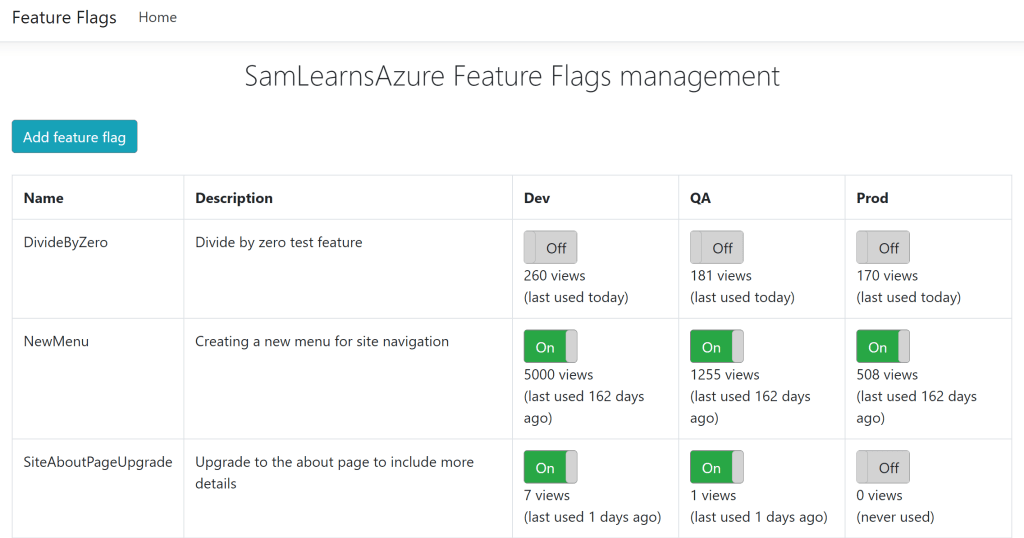Turn off NewMenu flag in QA

coord(716,347)
